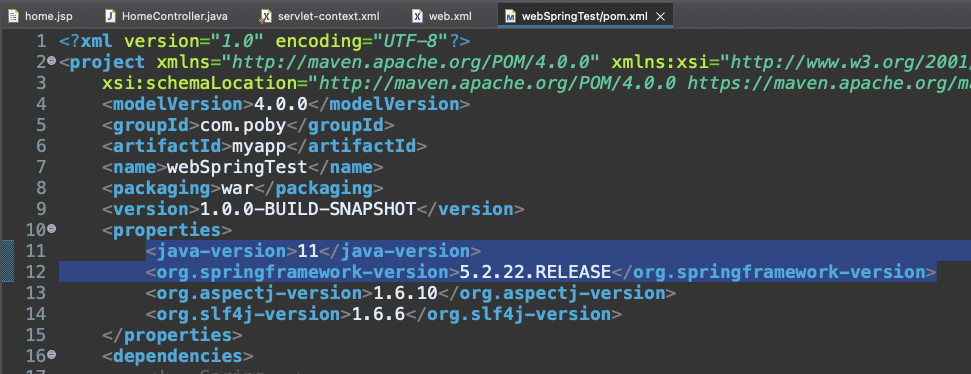
Task: Click the Maven pom.xml file icon
Action: pos(510,16)
